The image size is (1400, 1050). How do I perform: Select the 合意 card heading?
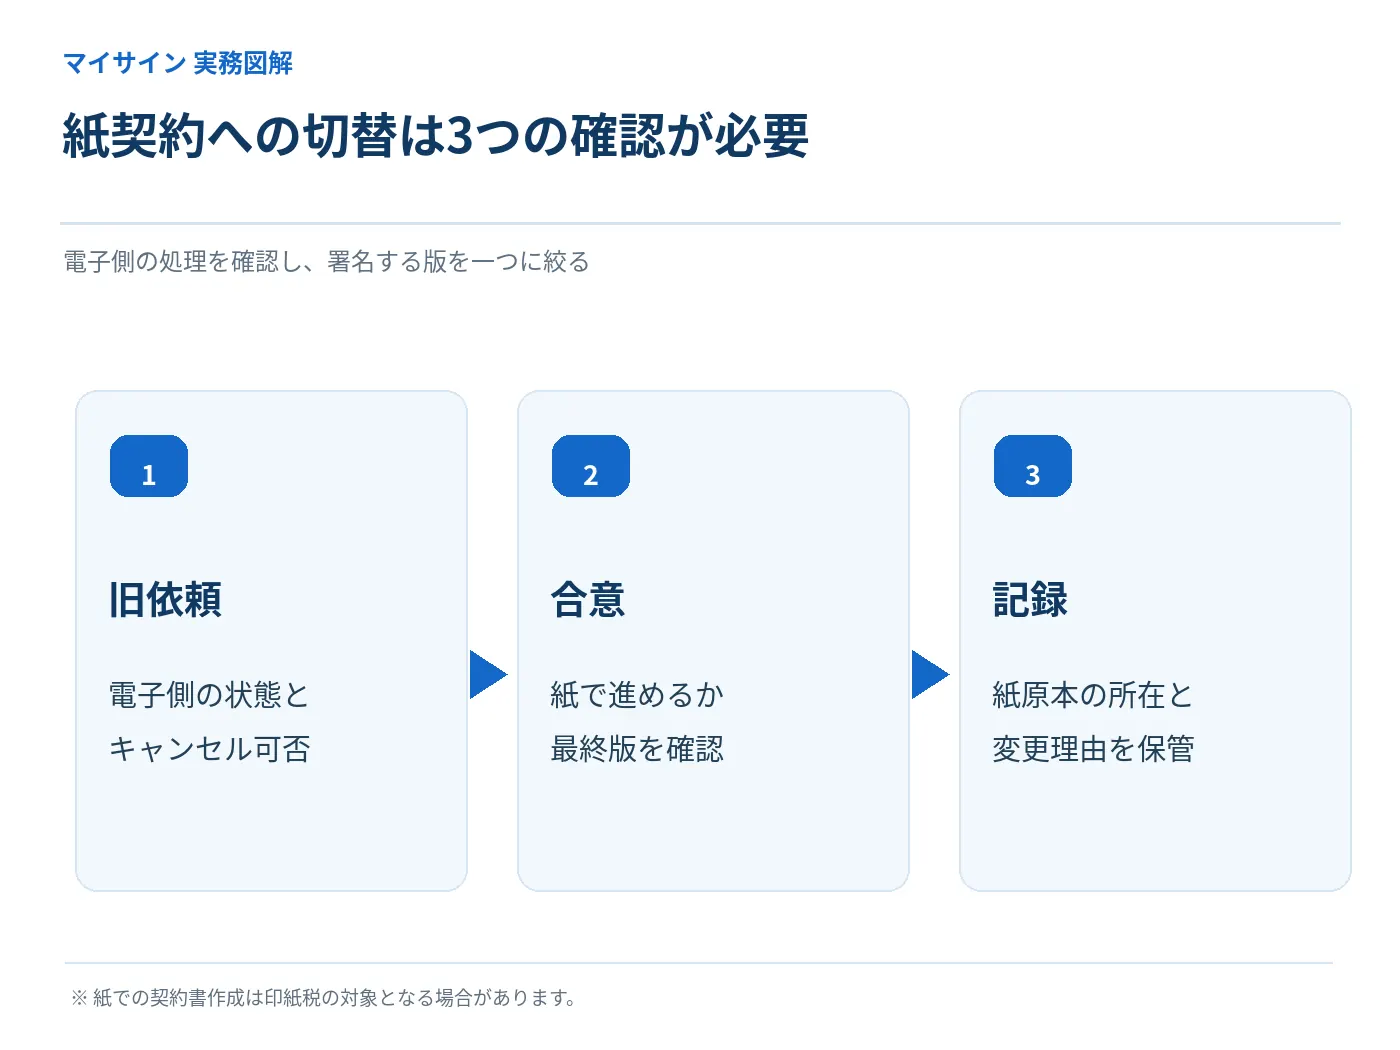pyautogui.click(x=588, y=600)
